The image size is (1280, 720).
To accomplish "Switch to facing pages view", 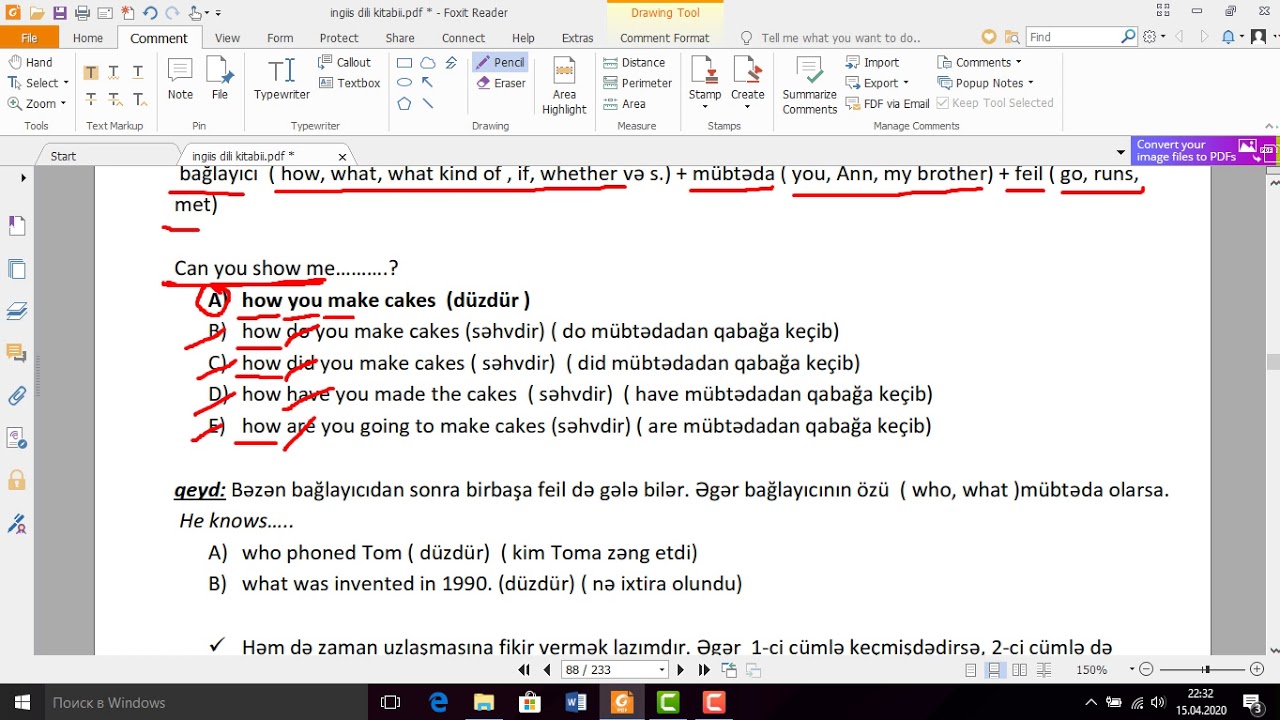I will click(1019, 670).
